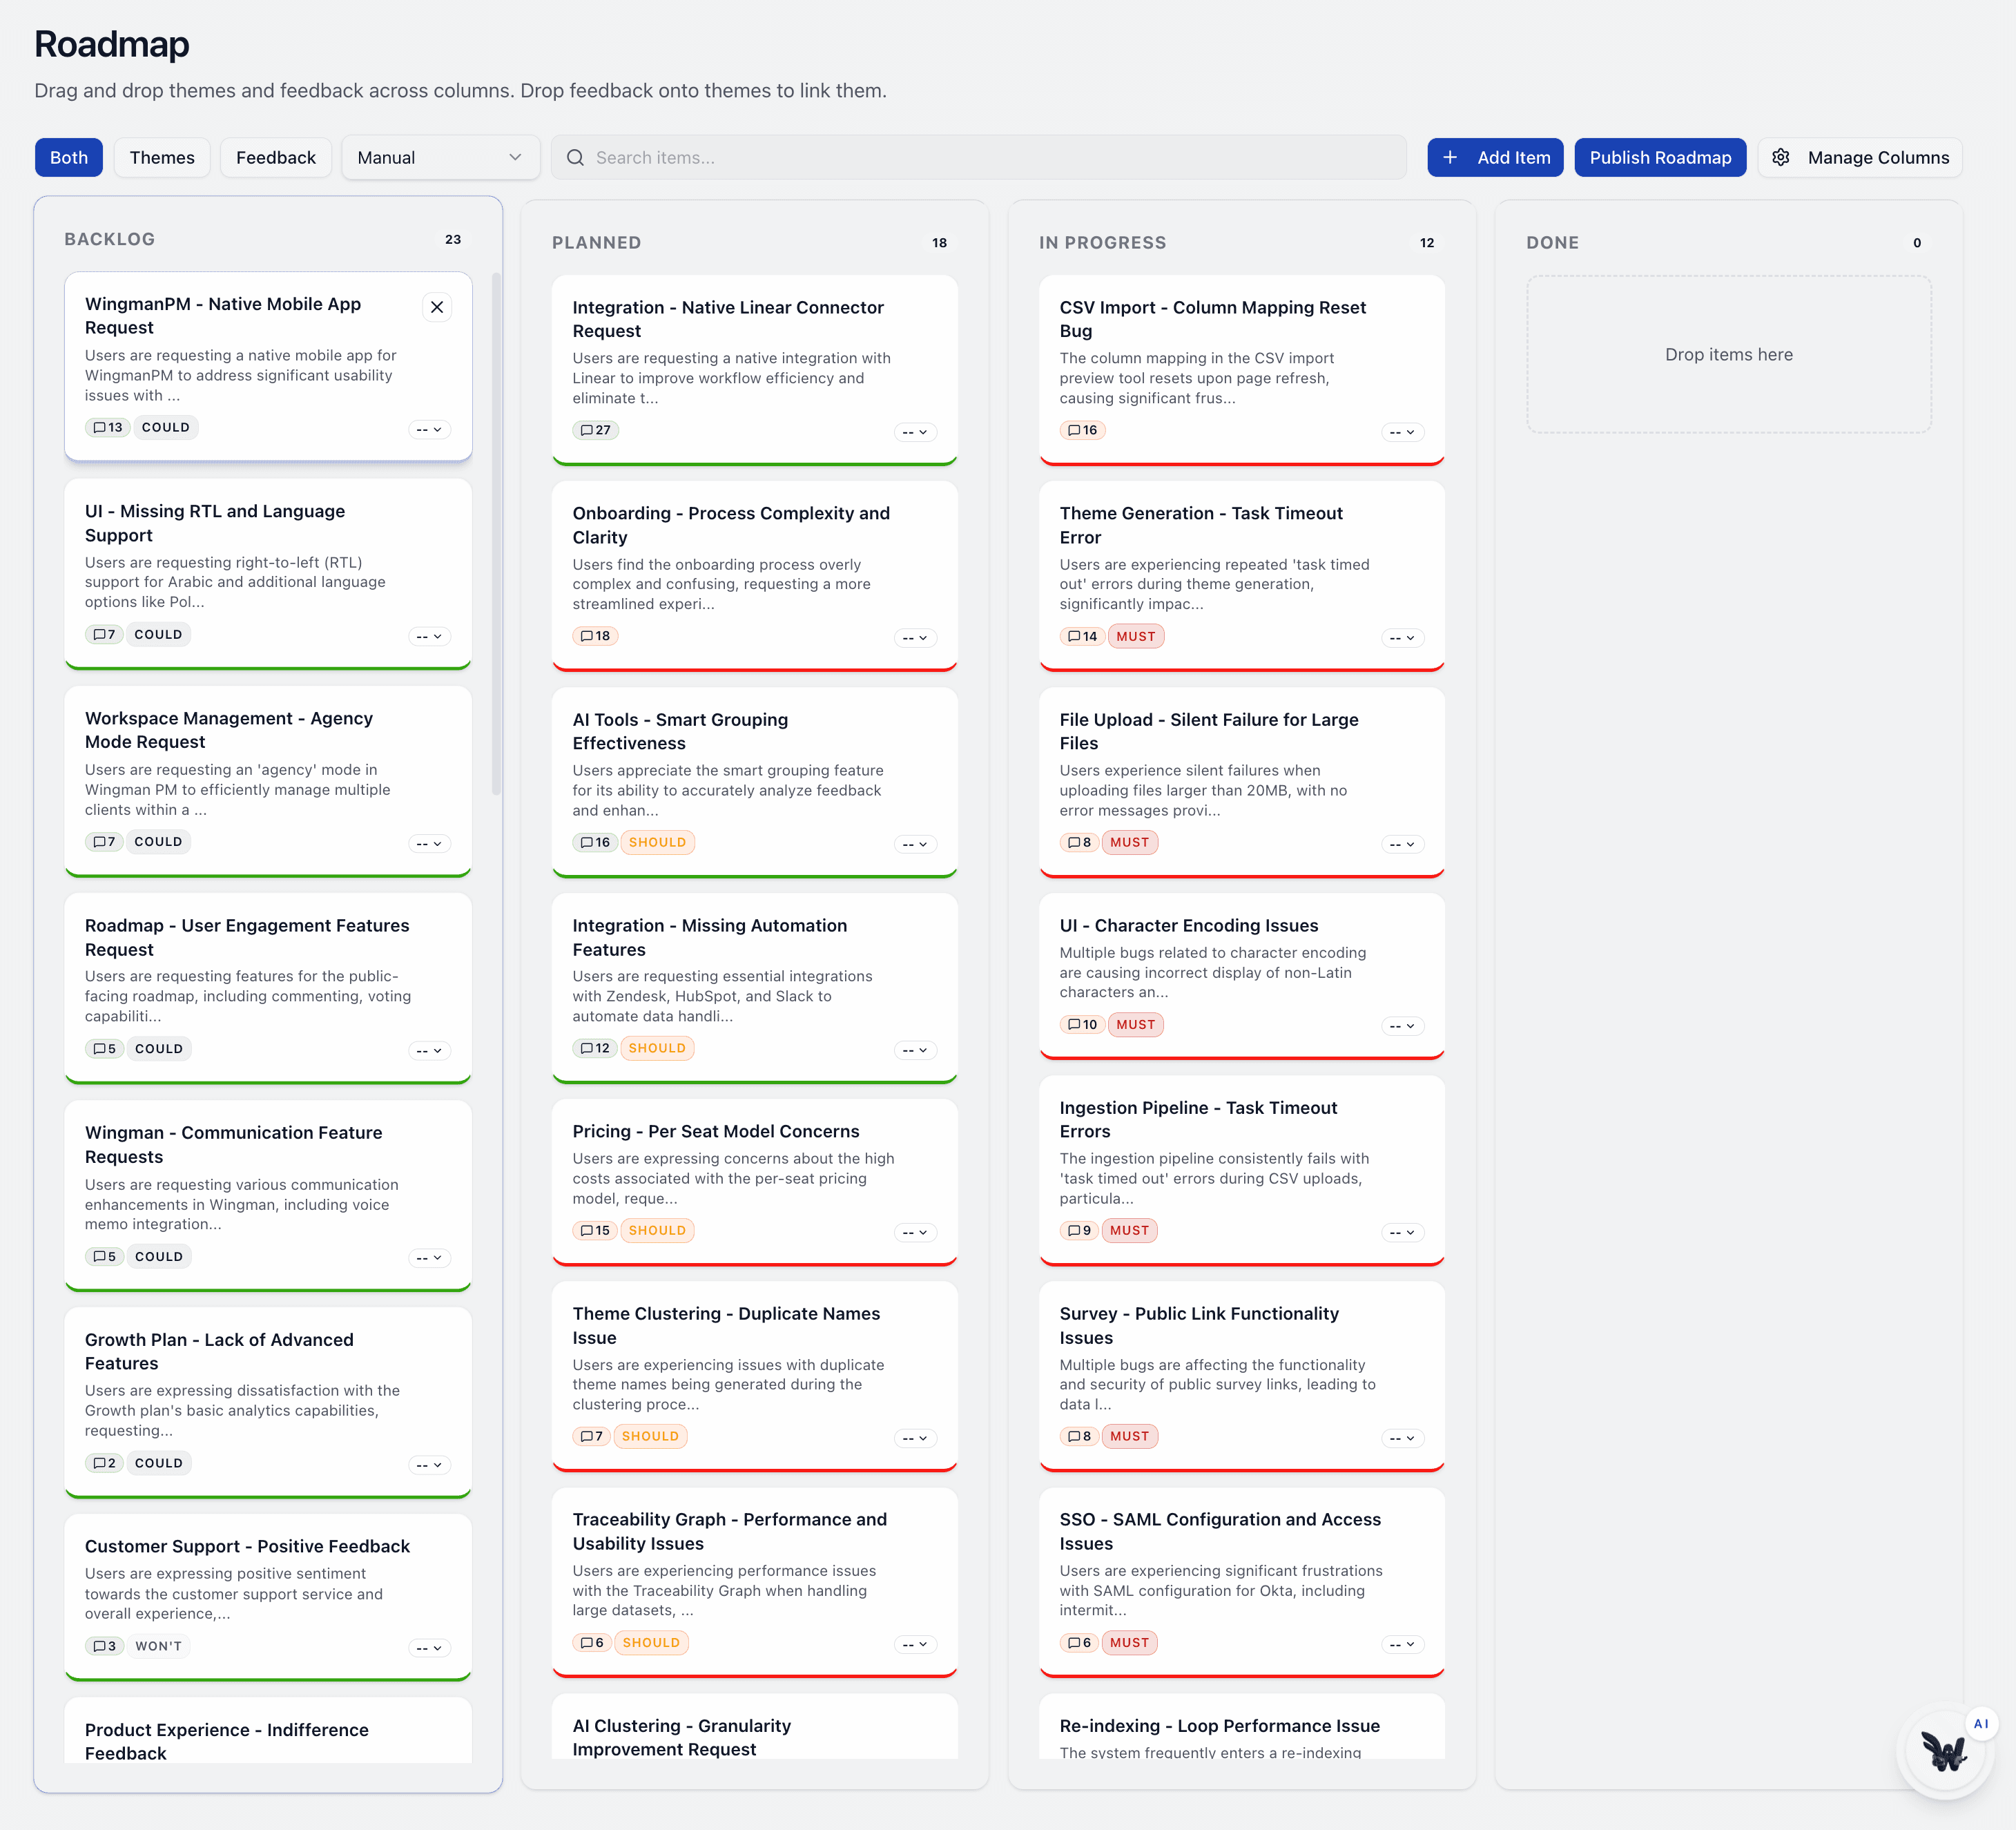Open comment count 10 on Character Encoding card
This screenshot has width=2016, height=1830.
1083,1025
